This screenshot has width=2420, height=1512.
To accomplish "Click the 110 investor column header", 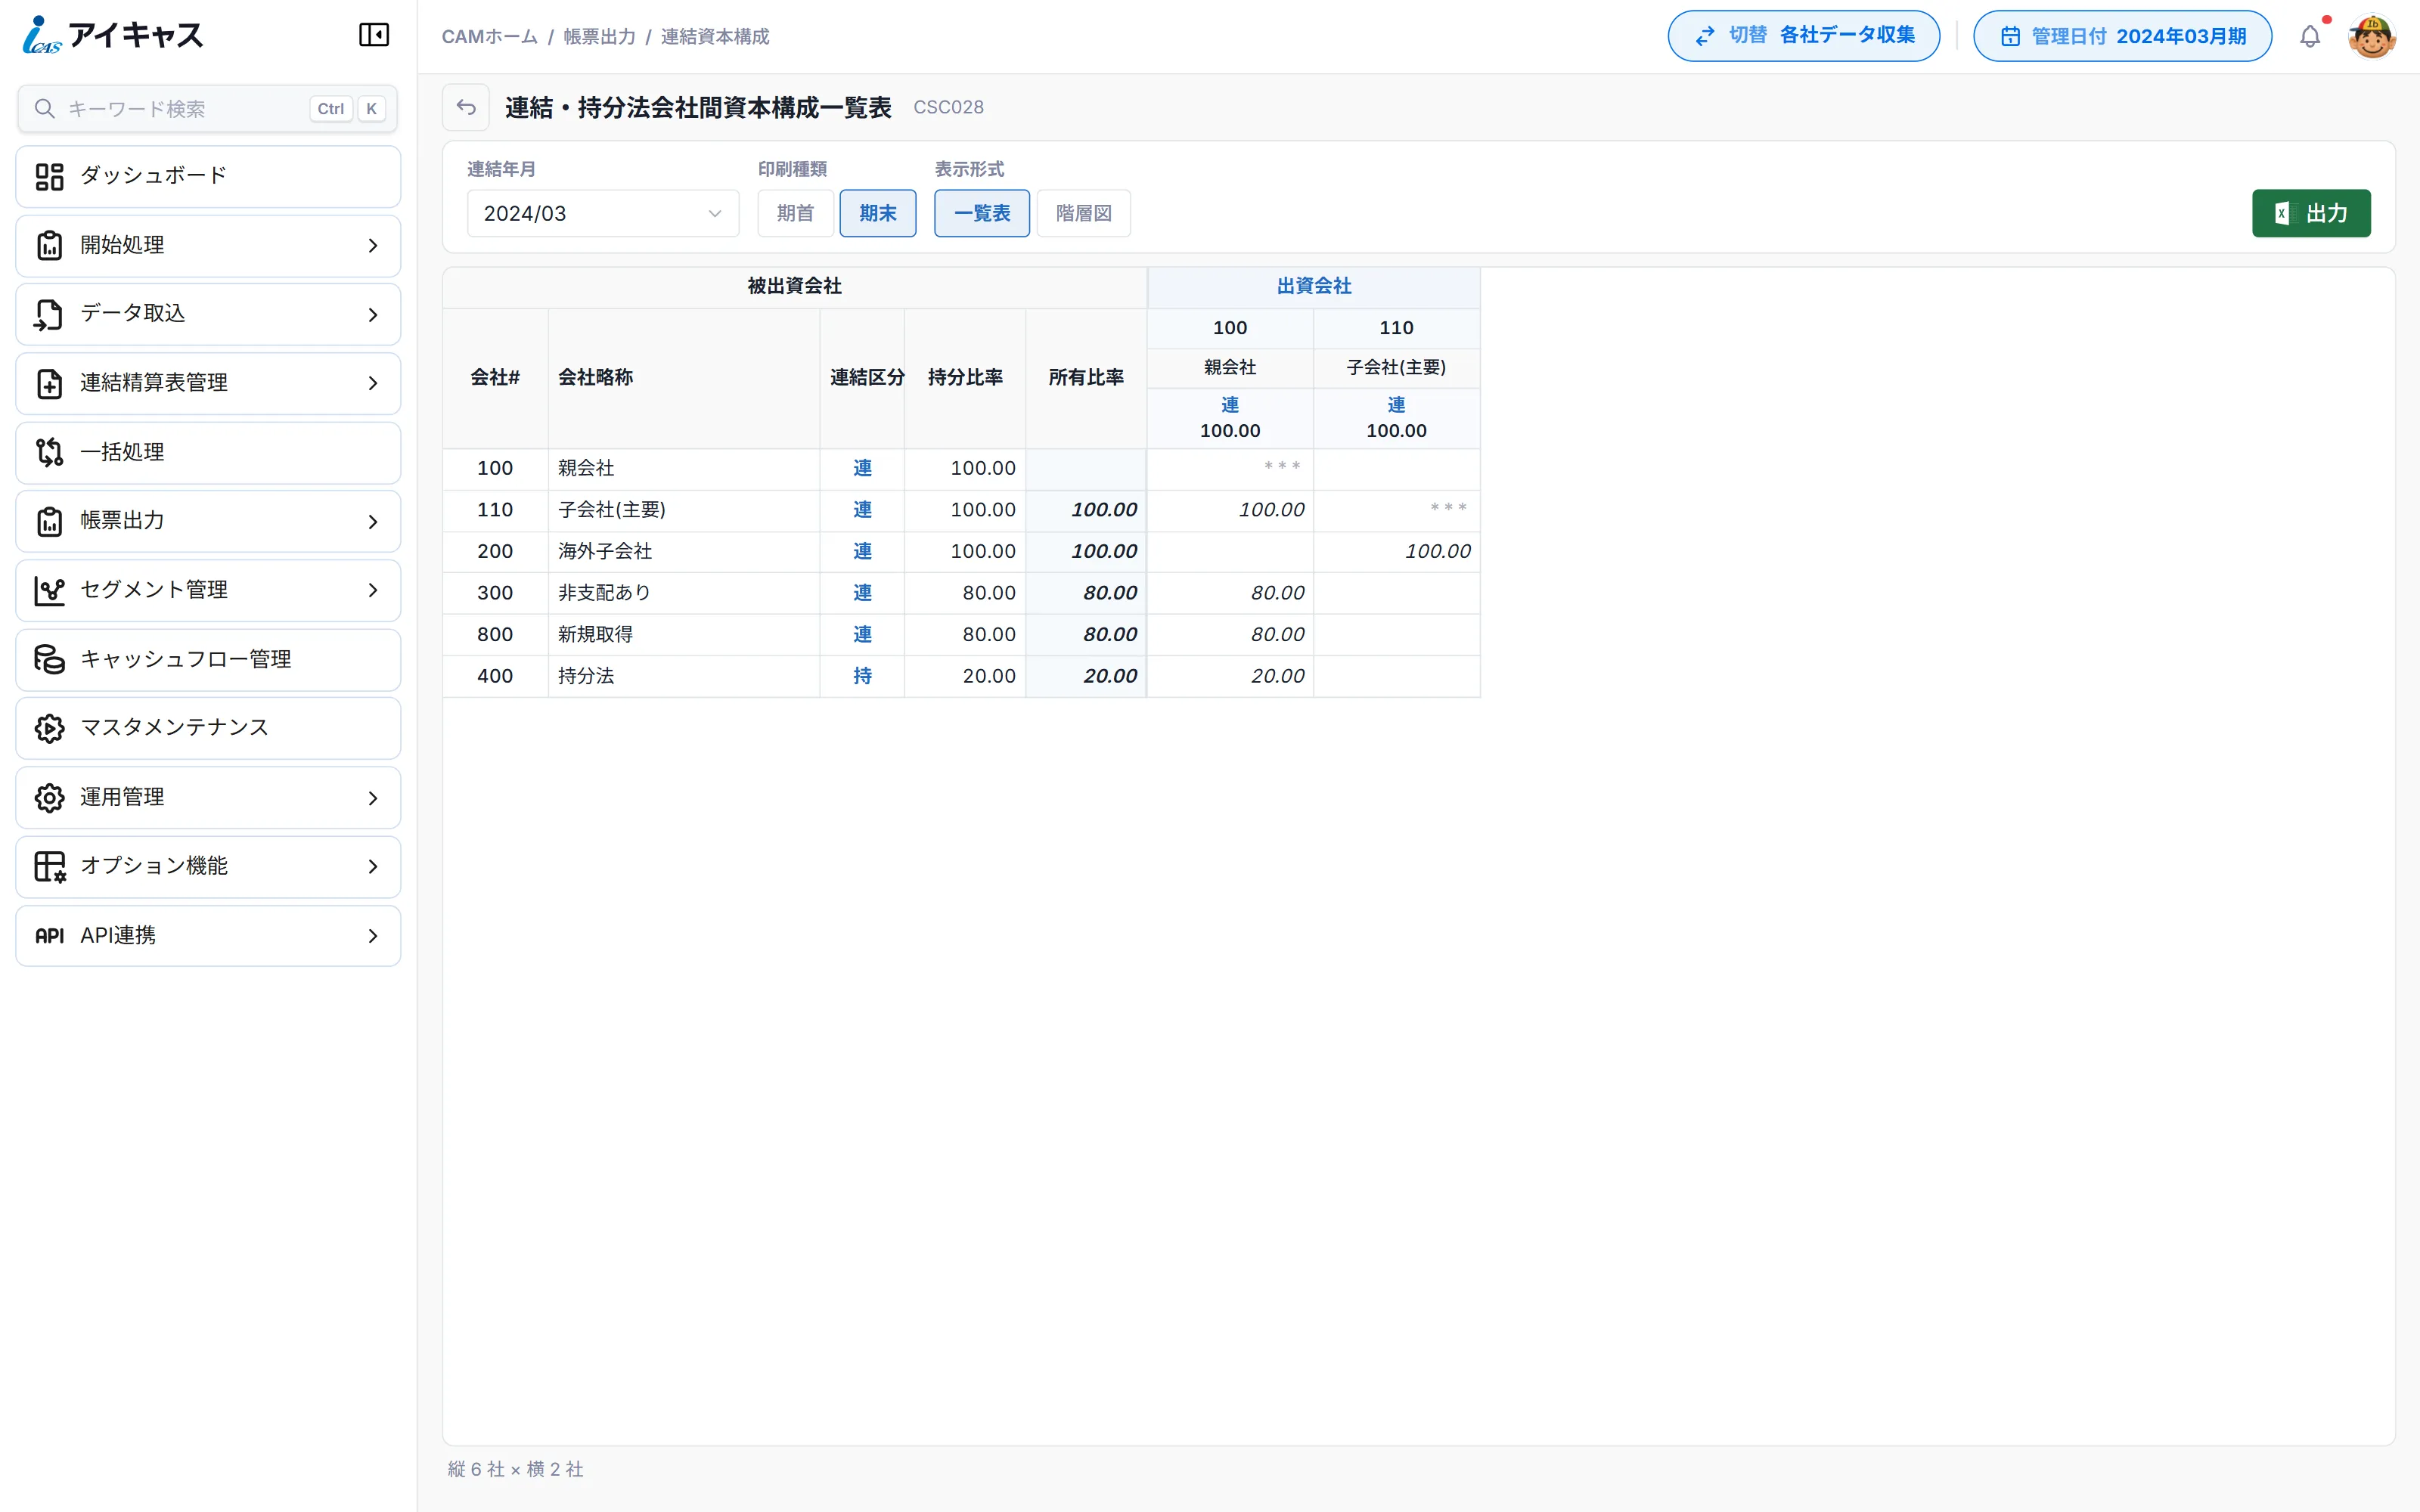I will tap(1396, 328).
